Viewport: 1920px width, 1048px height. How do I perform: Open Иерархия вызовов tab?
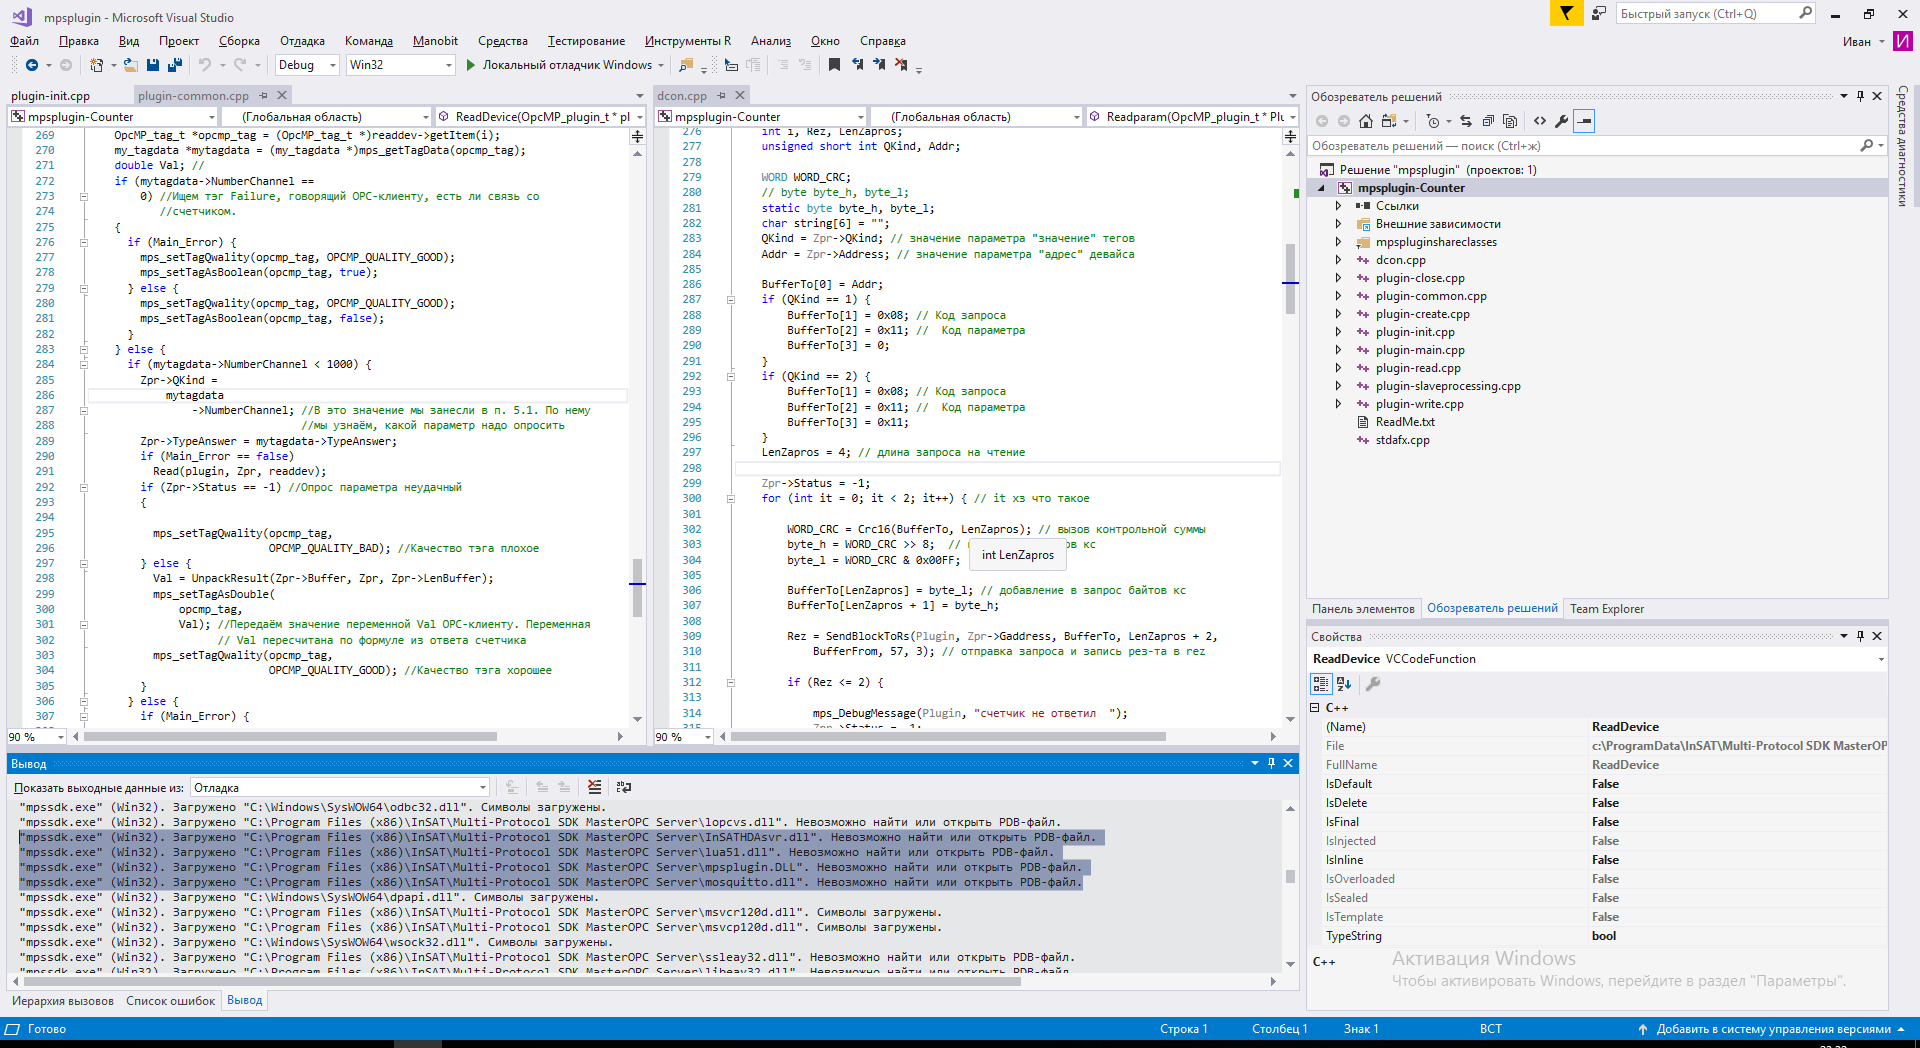(x=62, y=1001)
